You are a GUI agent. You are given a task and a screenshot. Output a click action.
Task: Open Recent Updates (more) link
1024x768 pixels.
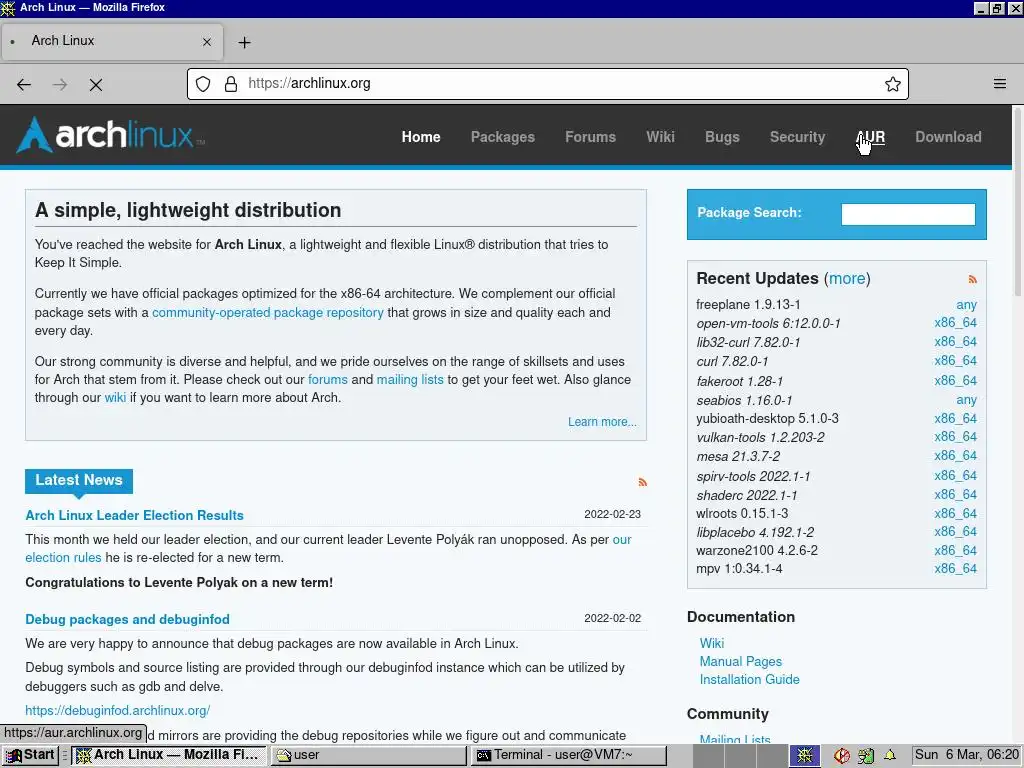[847, 278]
